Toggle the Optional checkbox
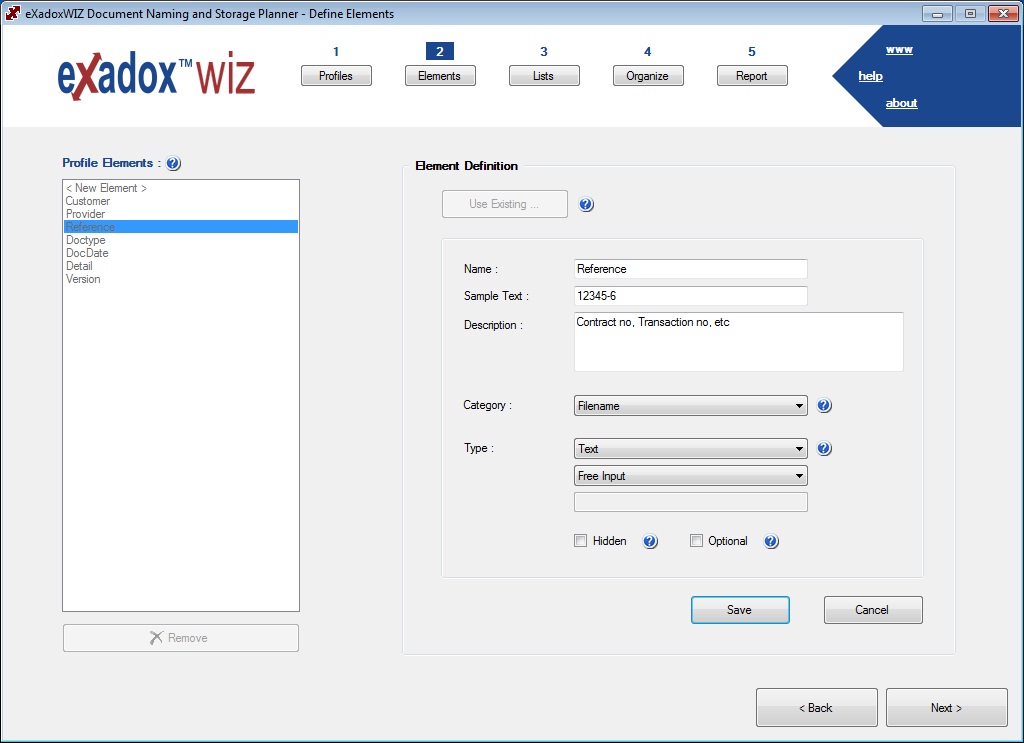 click(697, 541)
